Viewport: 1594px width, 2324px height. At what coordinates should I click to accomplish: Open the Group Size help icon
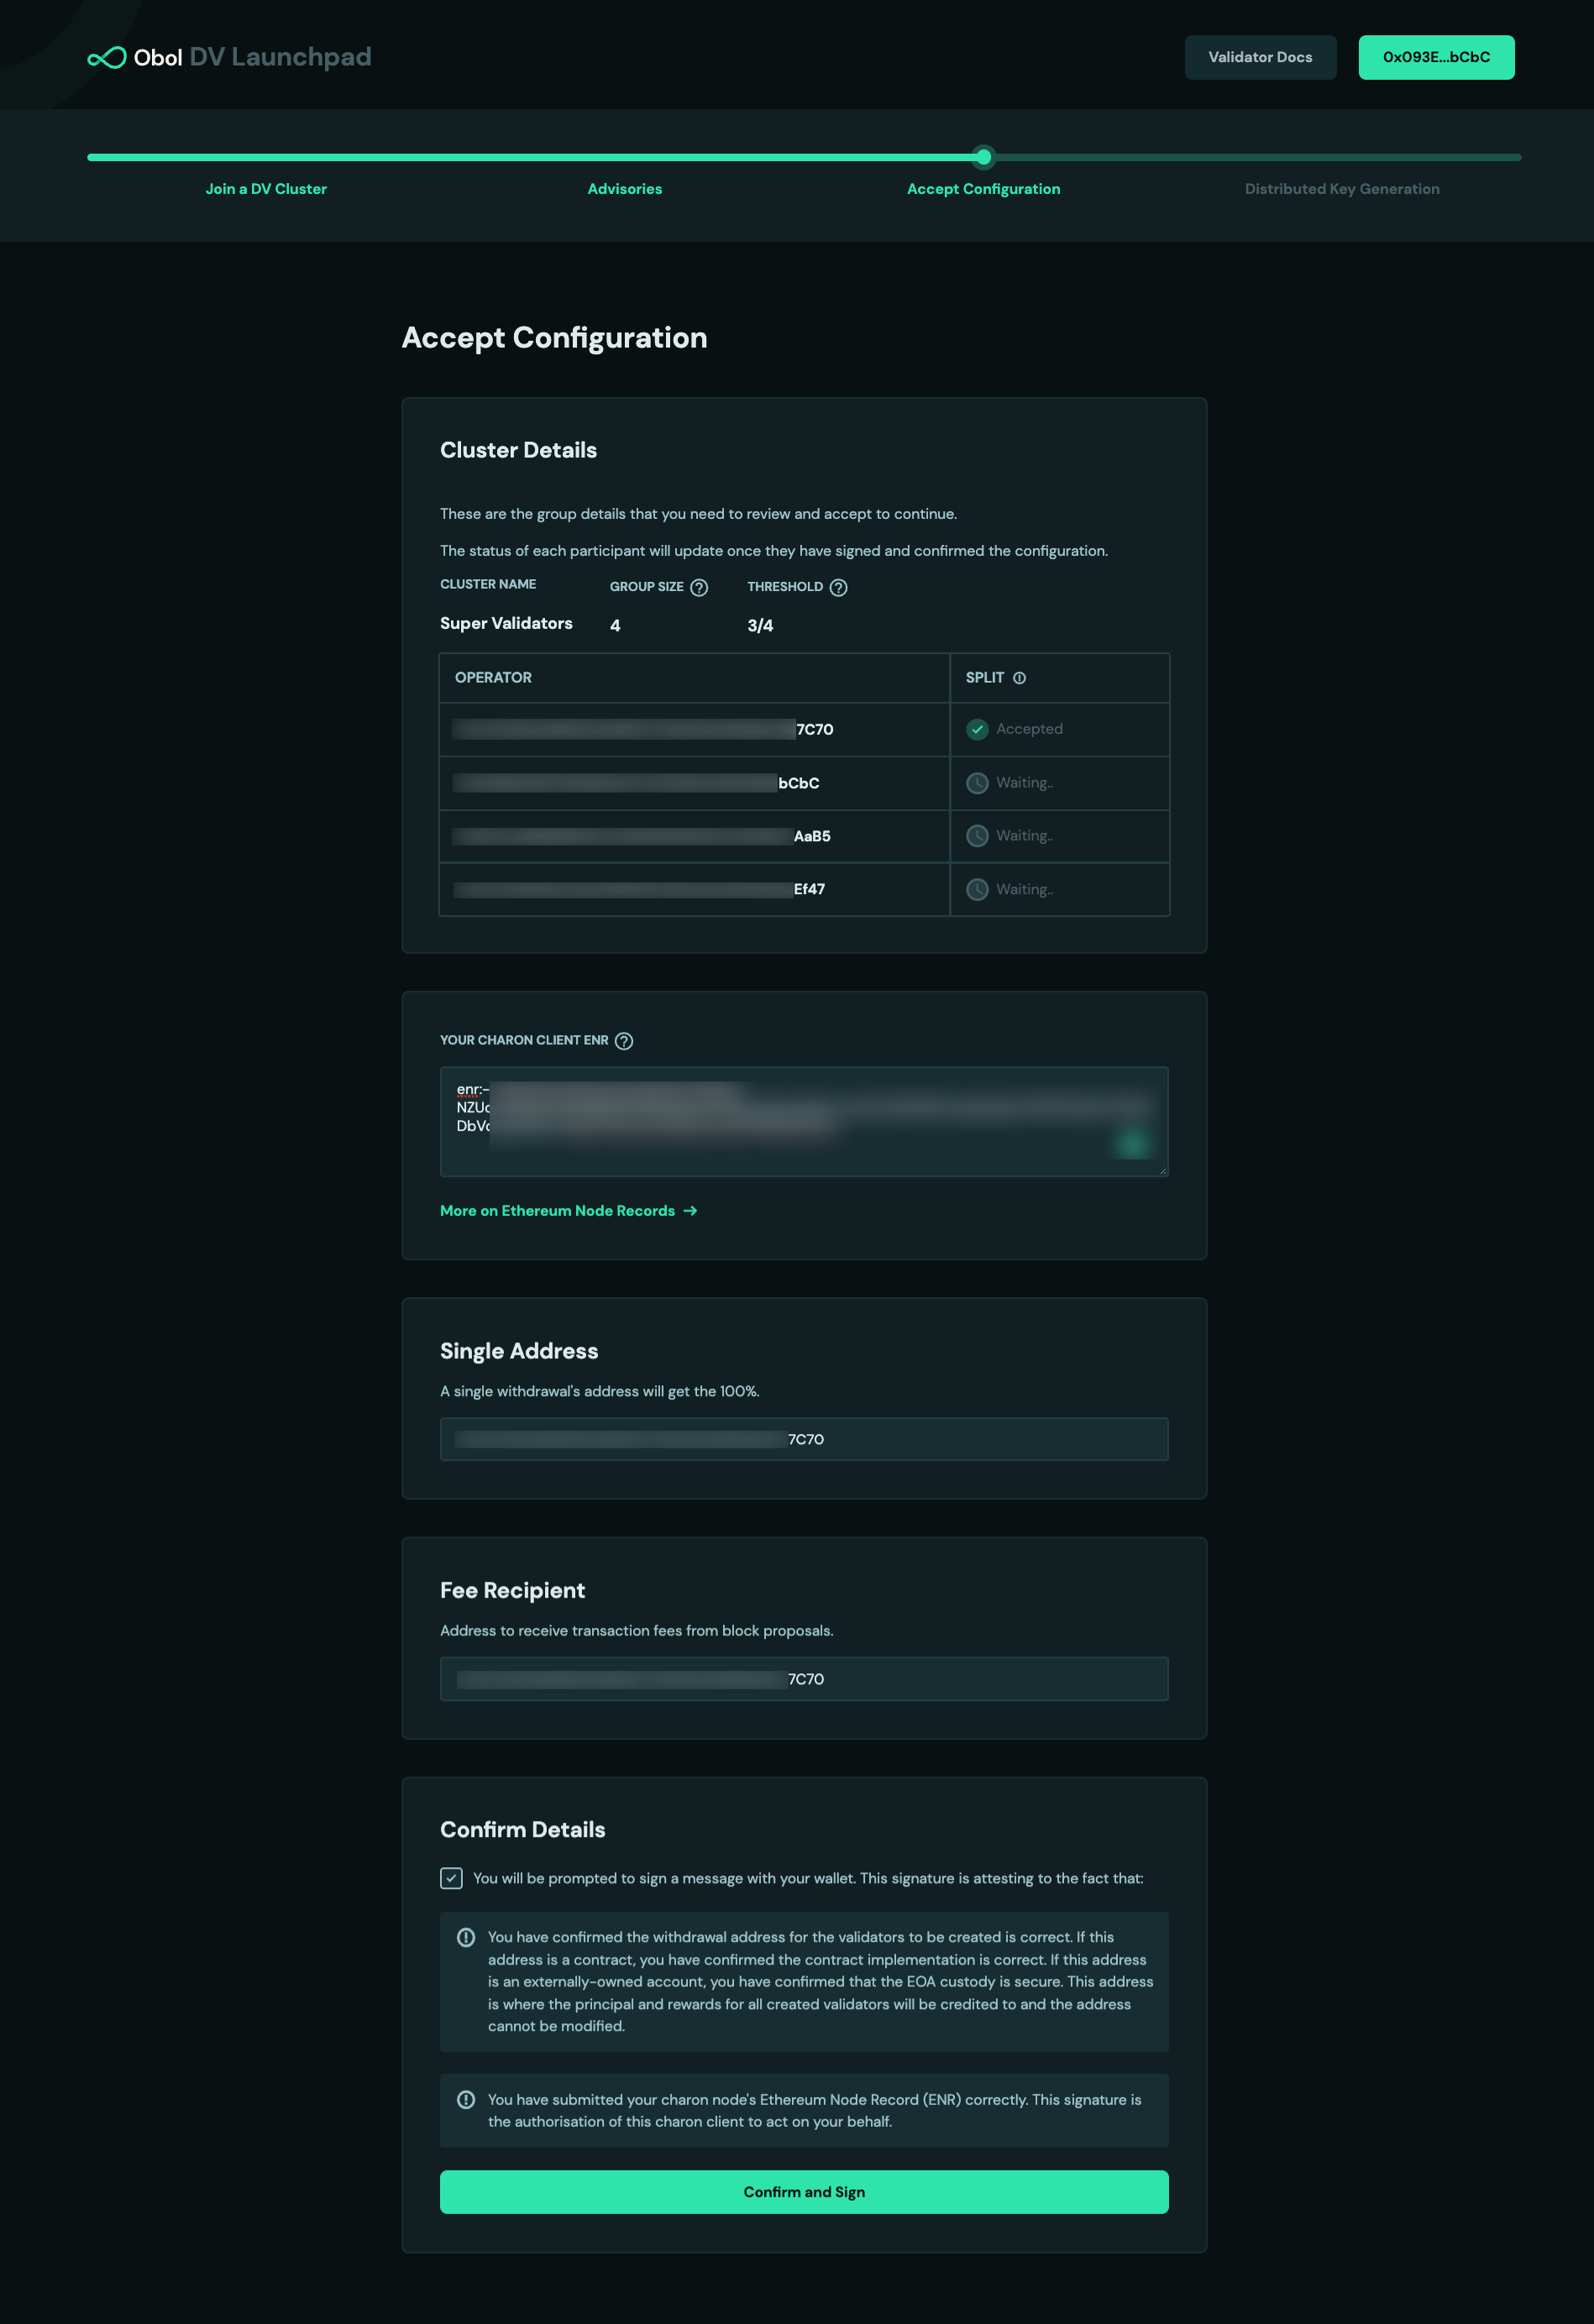pyautogui.click(x=699, y=587)
